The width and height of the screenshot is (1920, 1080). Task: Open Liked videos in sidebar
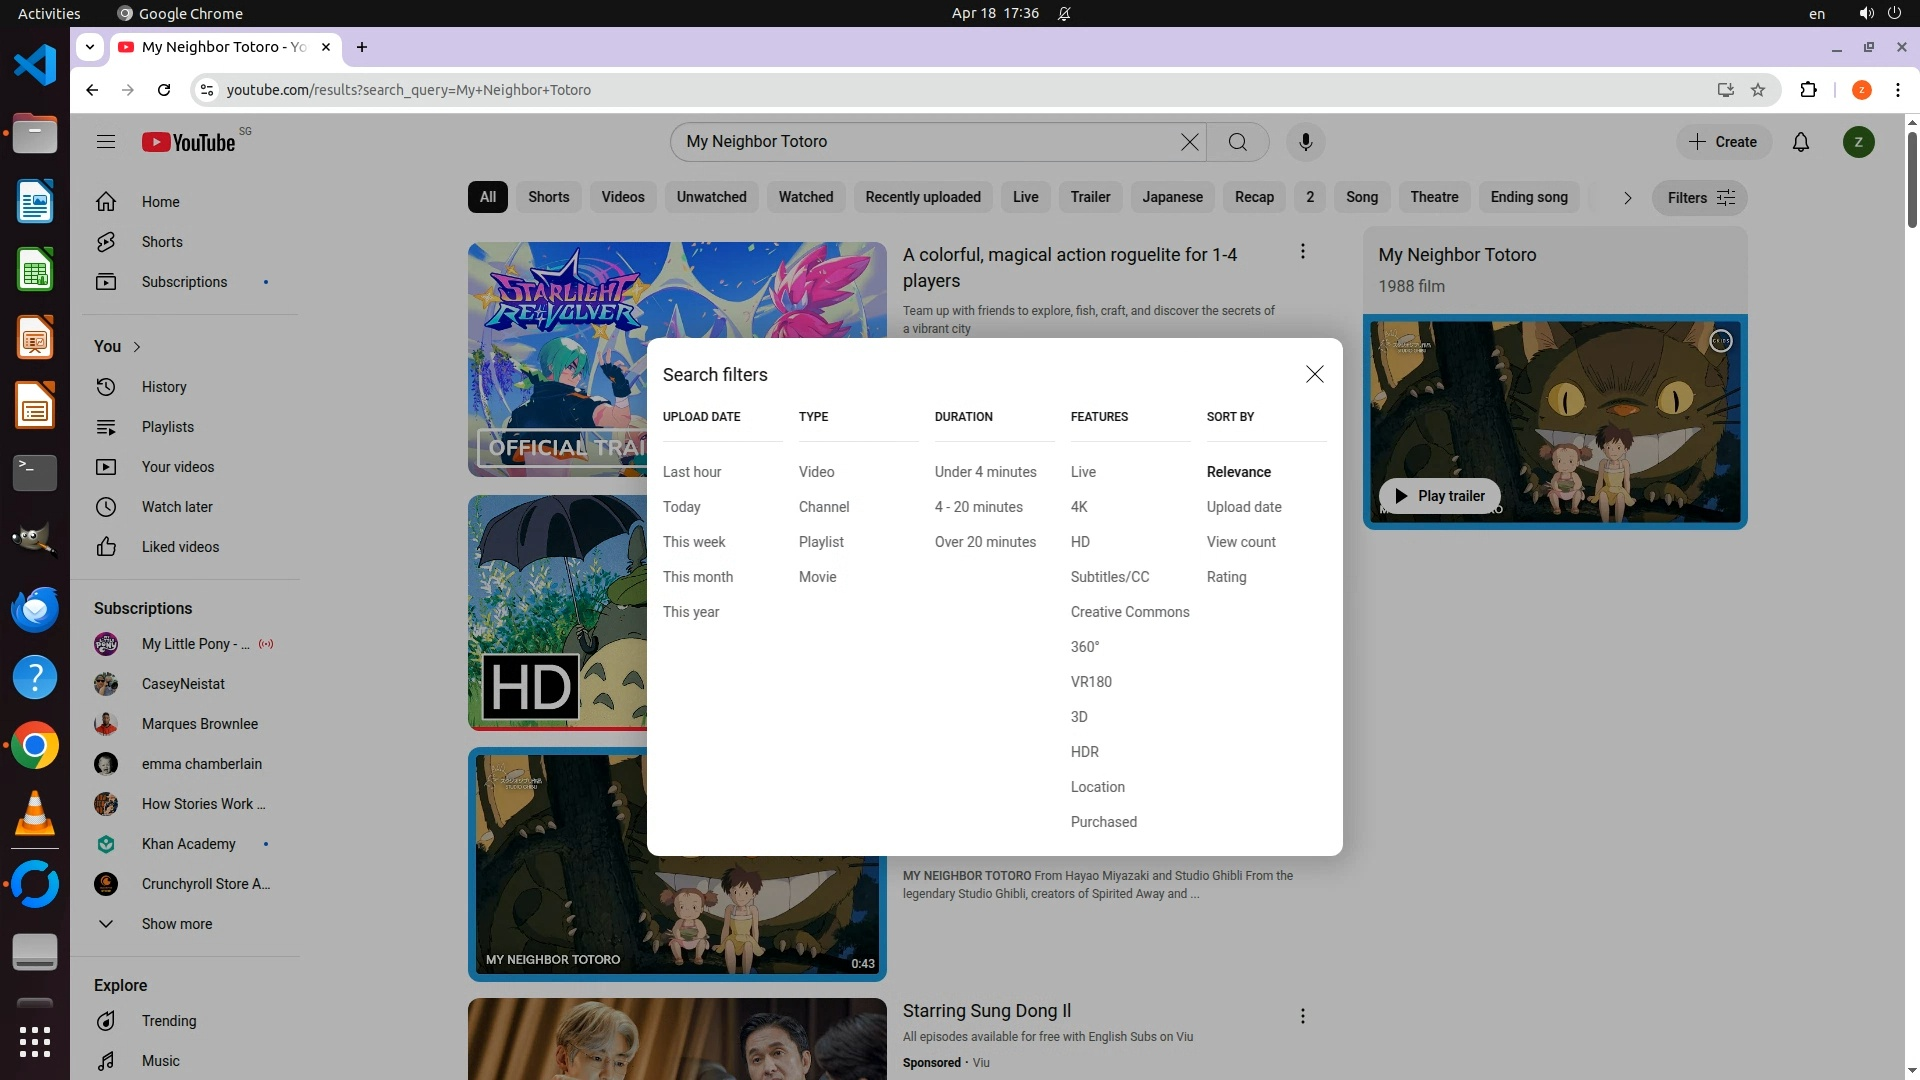[x=180, y=547]
